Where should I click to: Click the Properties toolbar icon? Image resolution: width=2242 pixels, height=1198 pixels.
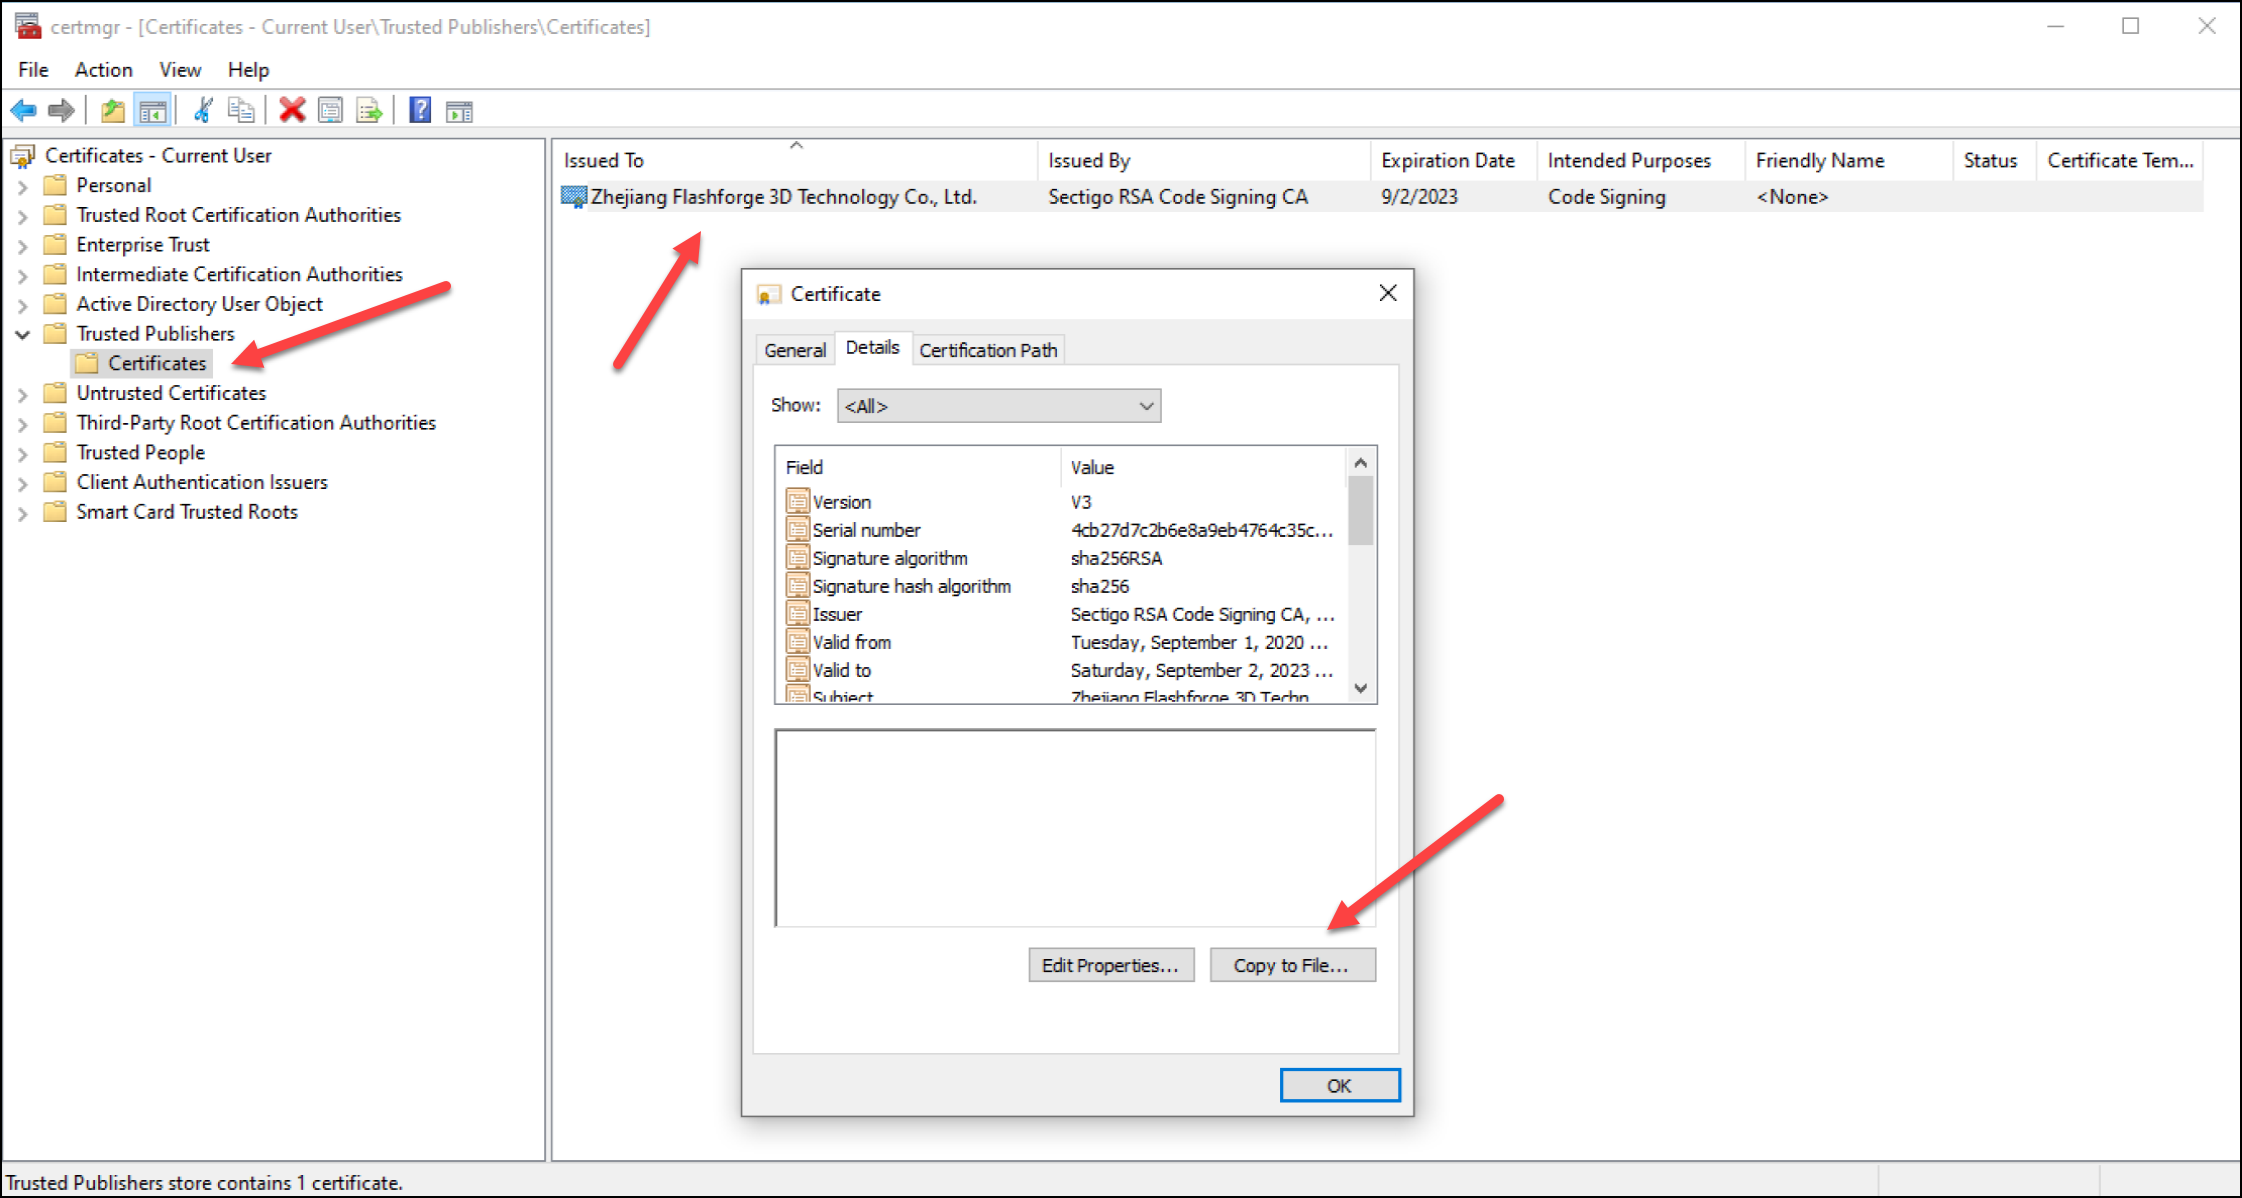click(x=330, y=110)
